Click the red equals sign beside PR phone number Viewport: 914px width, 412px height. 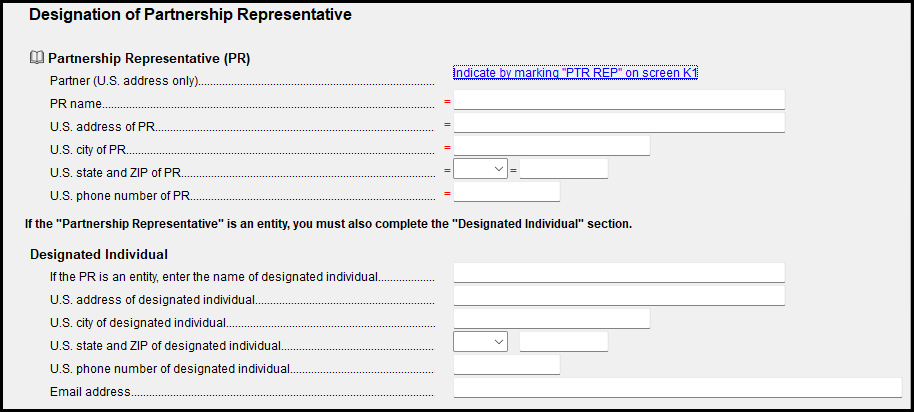pyautogui.click(x=447, y=193)
